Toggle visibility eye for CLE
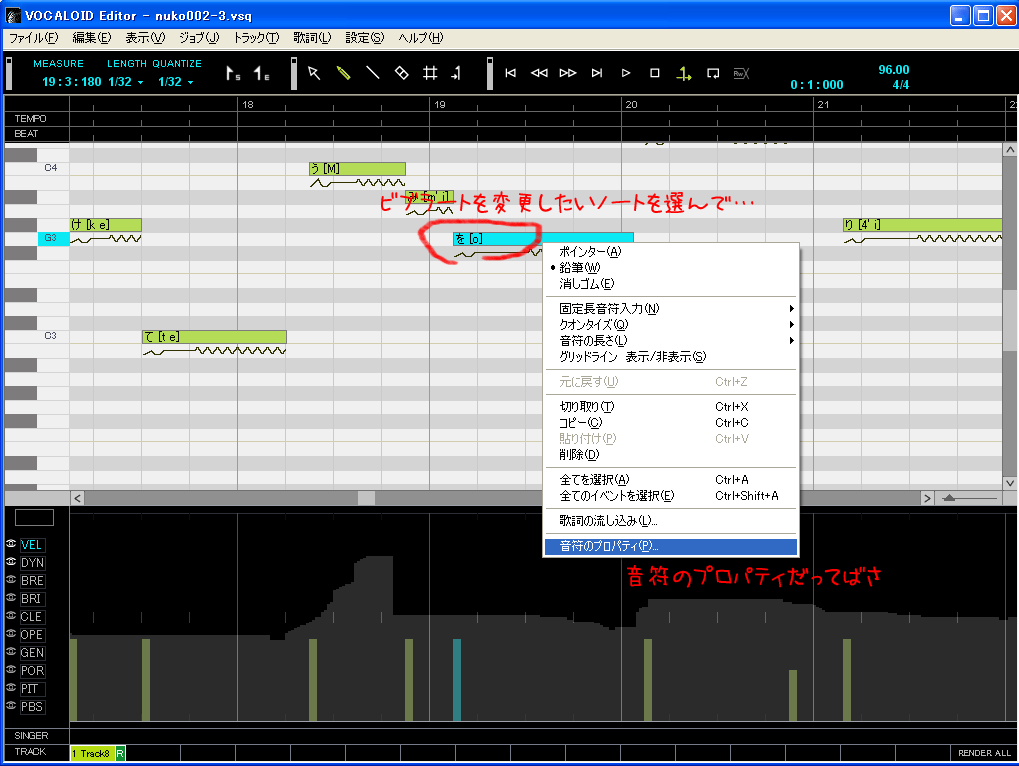 pos(11,615)
